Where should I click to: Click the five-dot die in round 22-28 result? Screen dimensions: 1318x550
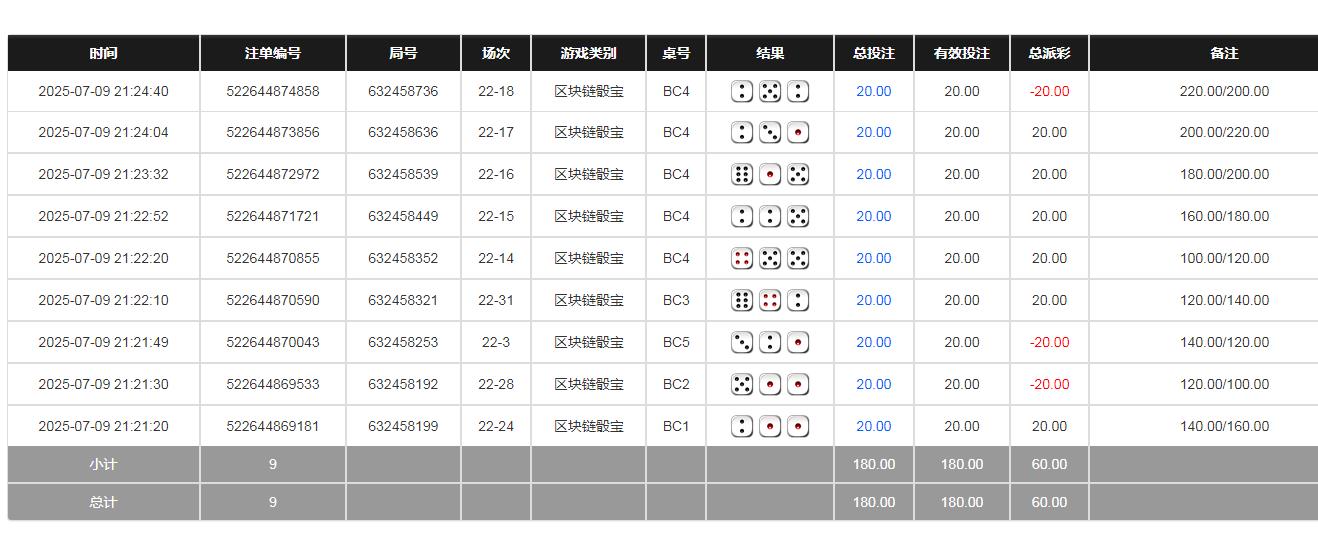(742, 384)
